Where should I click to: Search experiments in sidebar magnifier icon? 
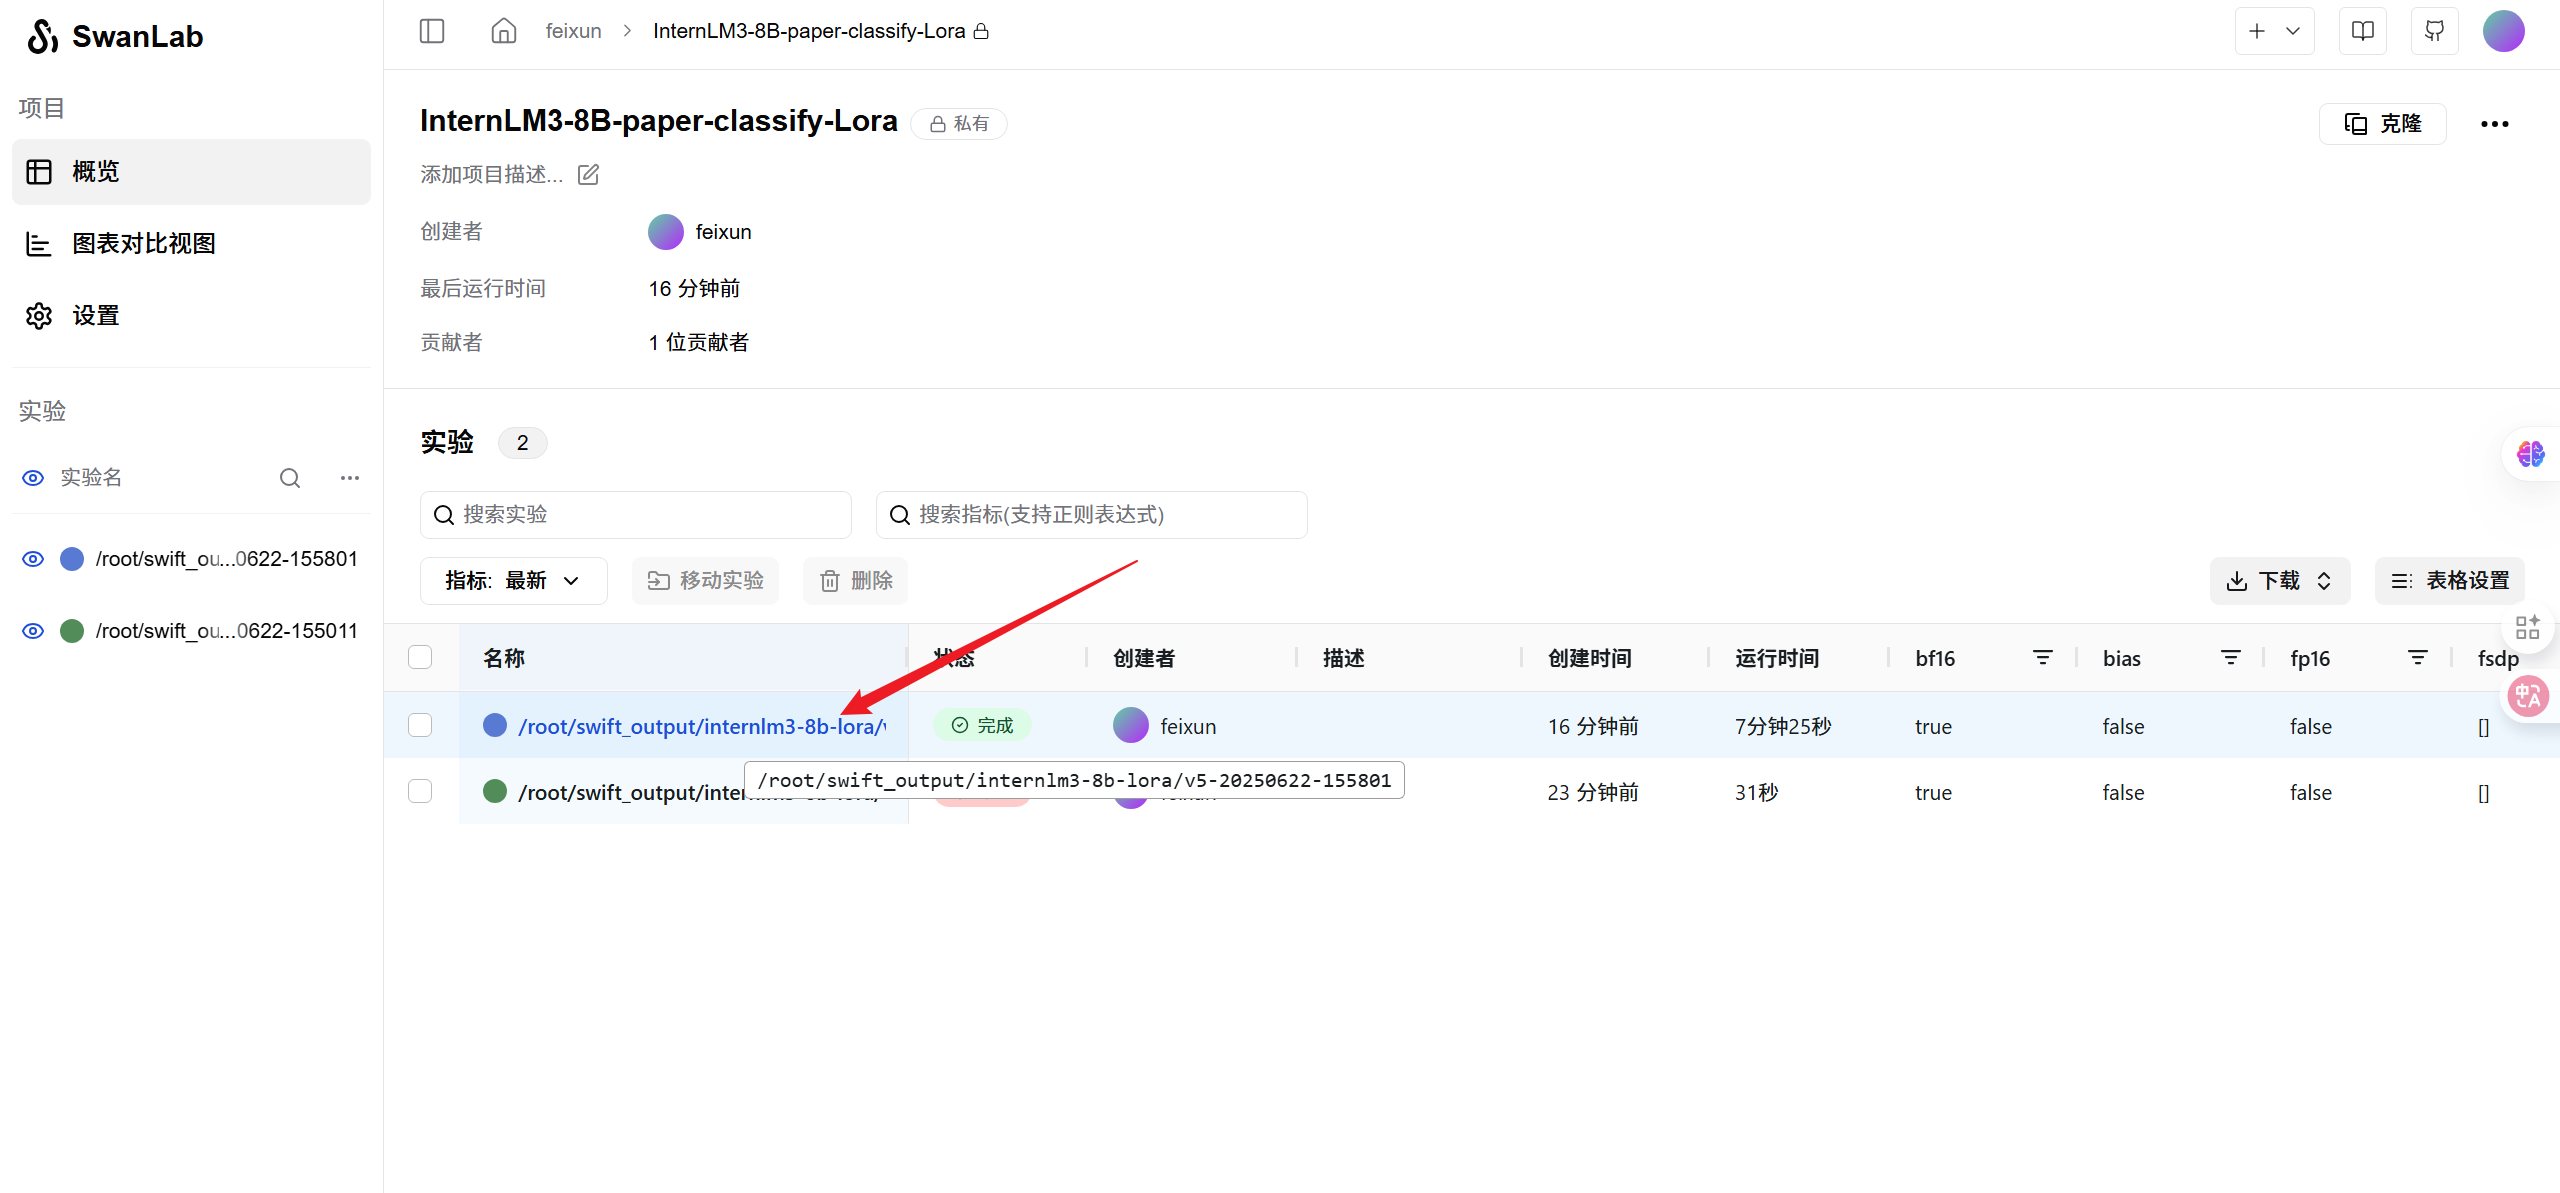click(290, 478)
